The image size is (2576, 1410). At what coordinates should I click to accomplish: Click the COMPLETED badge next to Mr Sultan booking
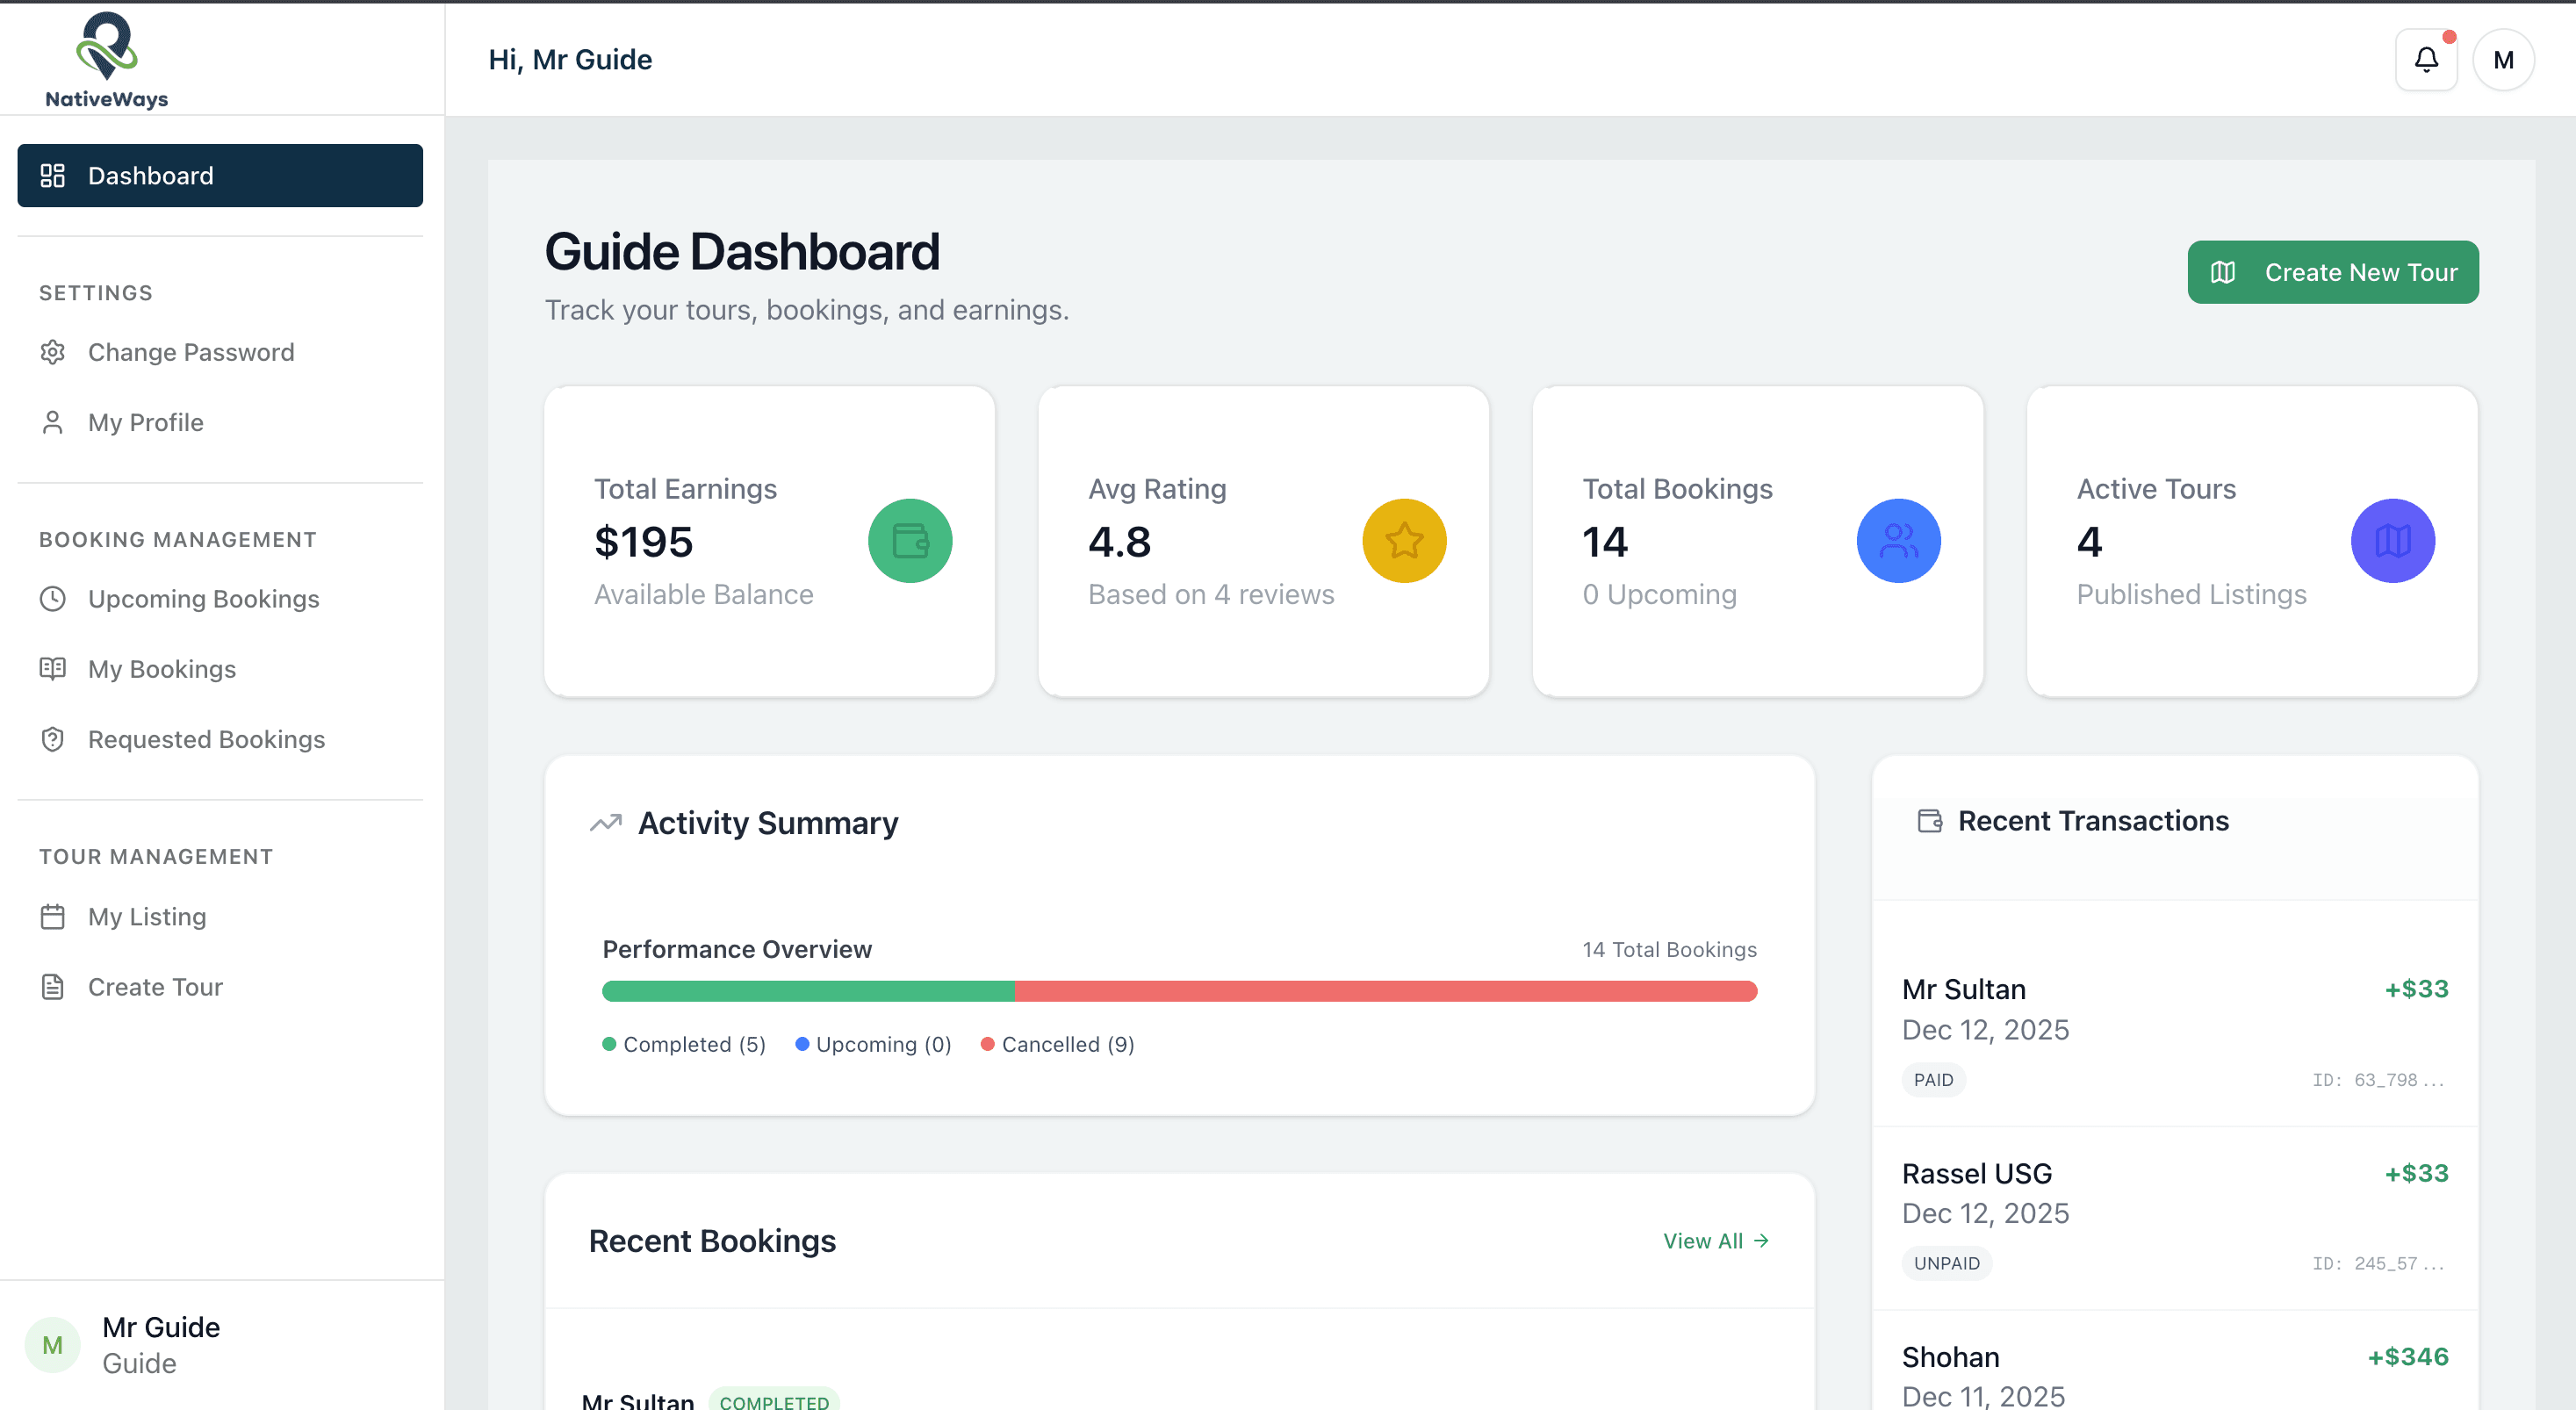click(x=774, y=1400)
